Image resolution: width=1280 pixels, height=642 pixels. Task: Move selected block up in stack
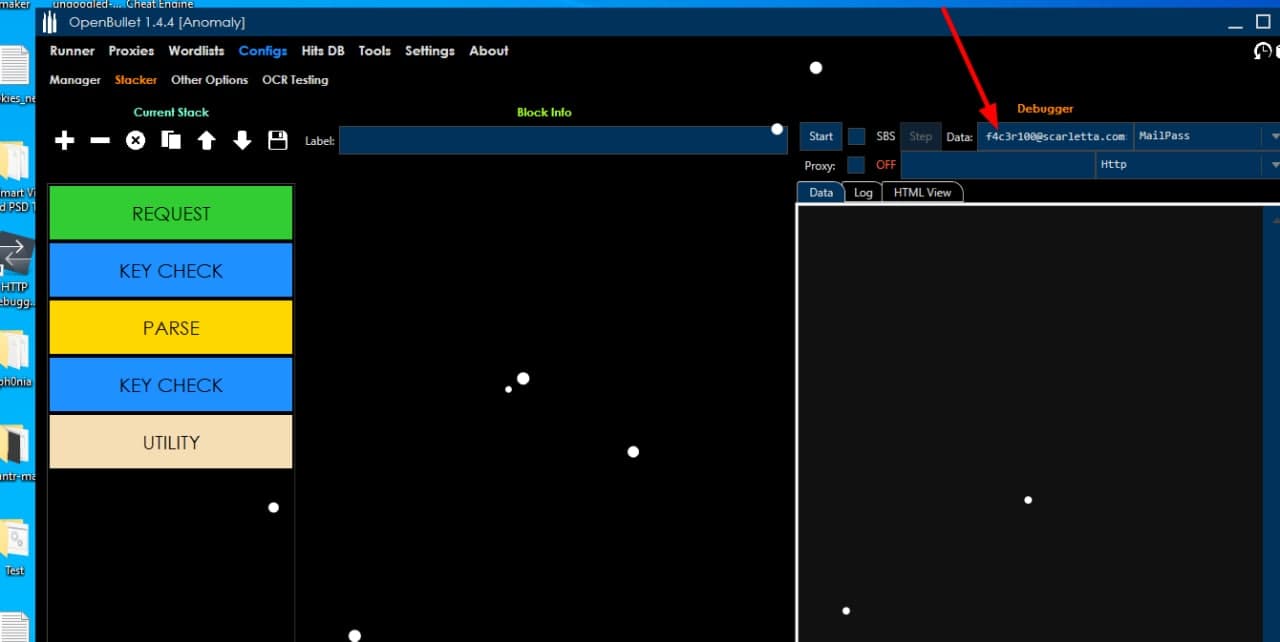tap(206, 141)
